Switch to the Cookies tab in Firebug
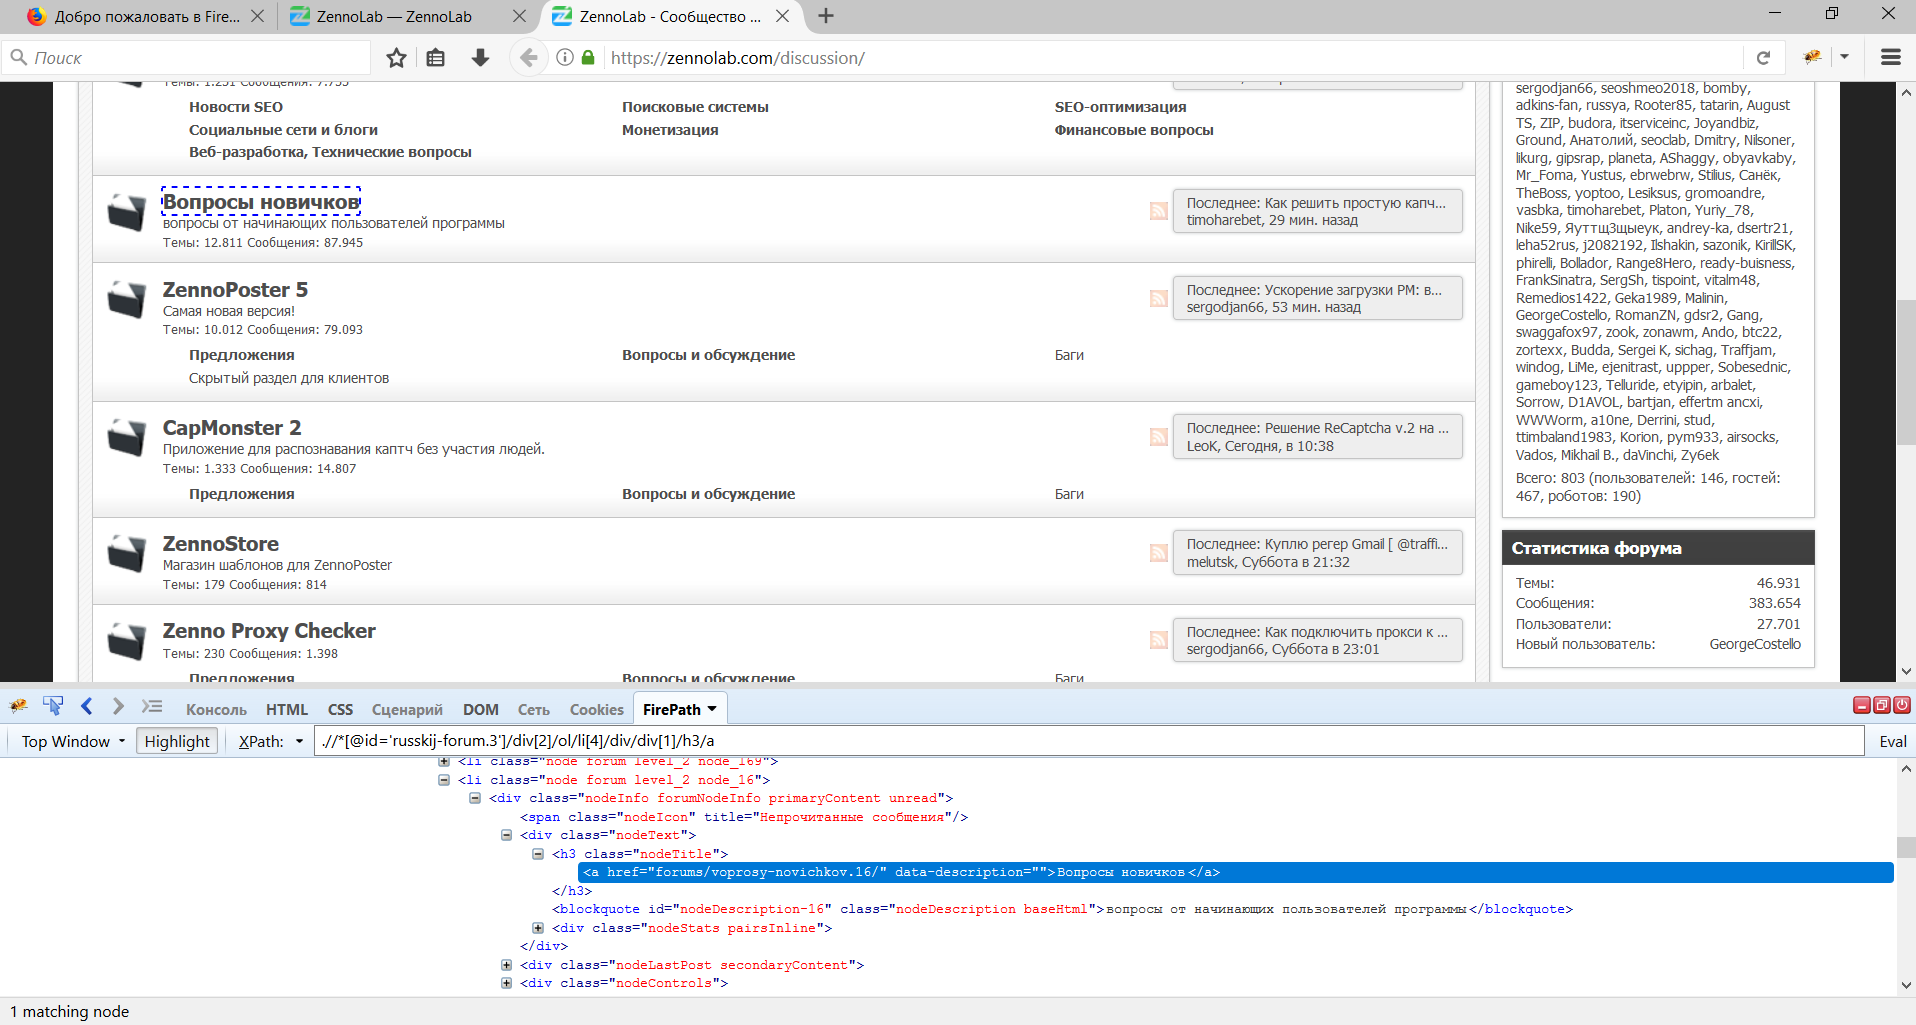Image resolution: width=1916 pixels, height=1025 pixels. tap(597, 709)
